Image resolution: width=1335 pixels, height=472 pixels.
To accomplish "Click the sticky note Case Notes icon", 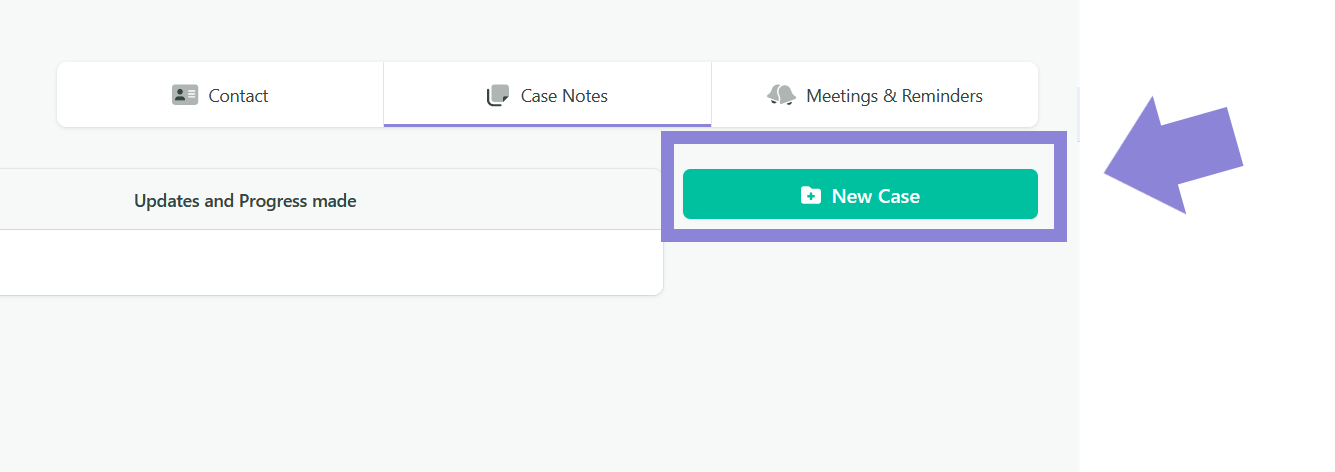I will pos(498,95).
